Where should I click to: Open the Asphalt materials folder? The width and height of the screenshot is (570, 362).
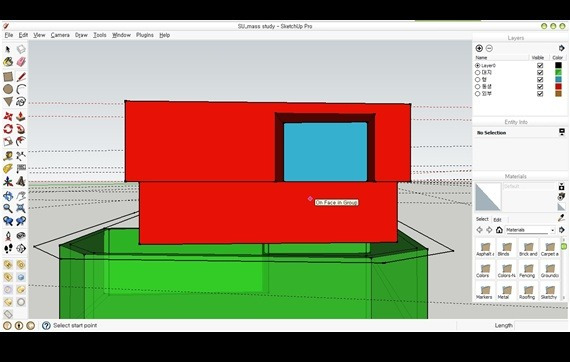tap(485, 249)
